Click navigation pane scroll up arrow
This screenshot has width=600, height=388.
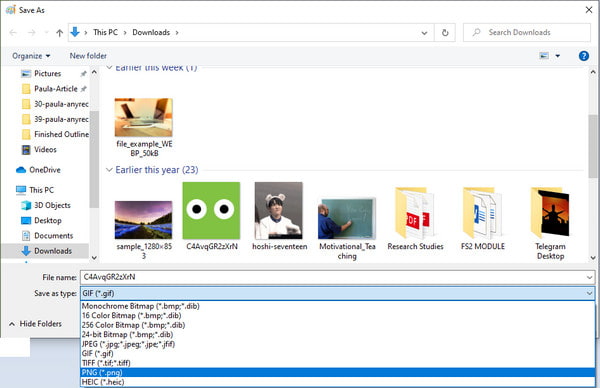point(95,72)
